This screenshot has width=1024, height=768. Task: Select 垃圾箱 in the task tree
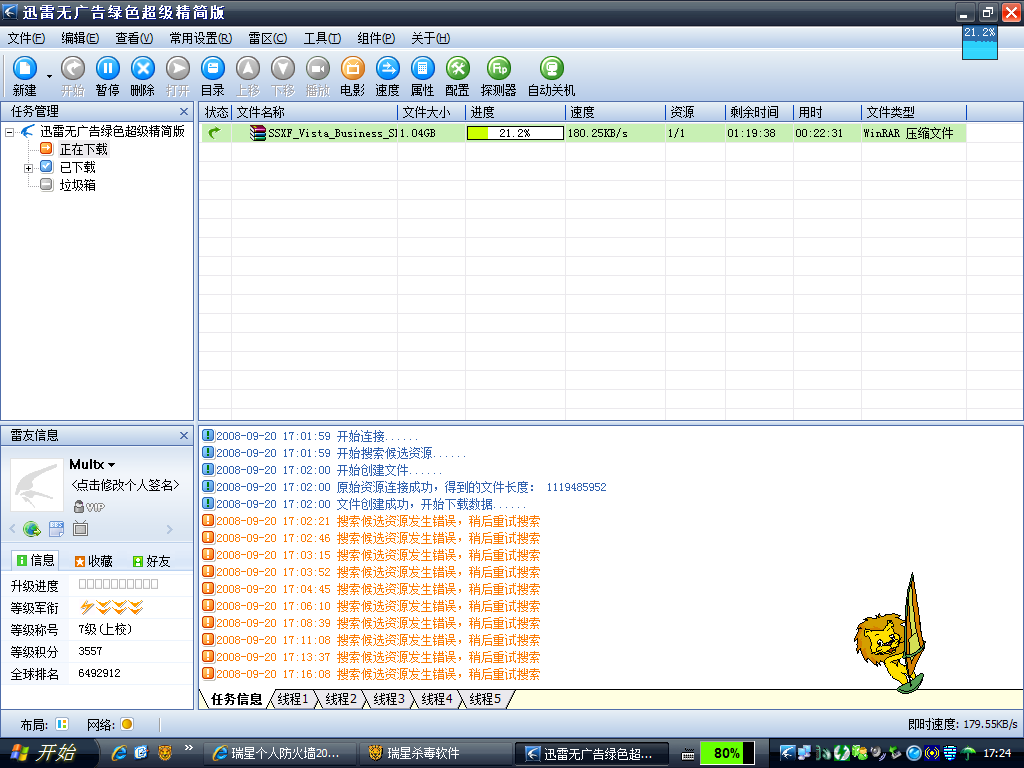[77, 185]
